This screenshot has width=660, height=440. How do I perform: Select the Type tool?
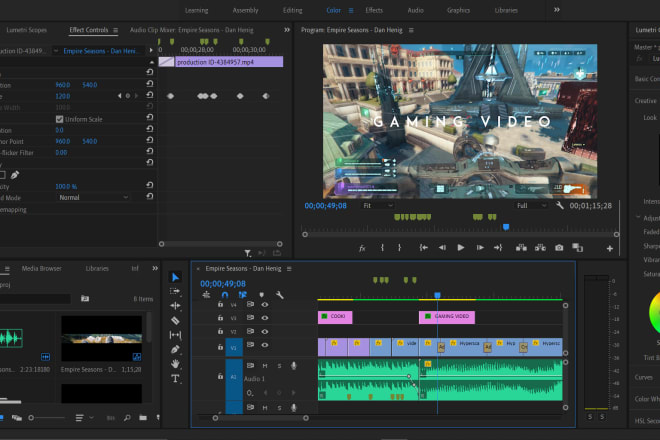(175, 378)
